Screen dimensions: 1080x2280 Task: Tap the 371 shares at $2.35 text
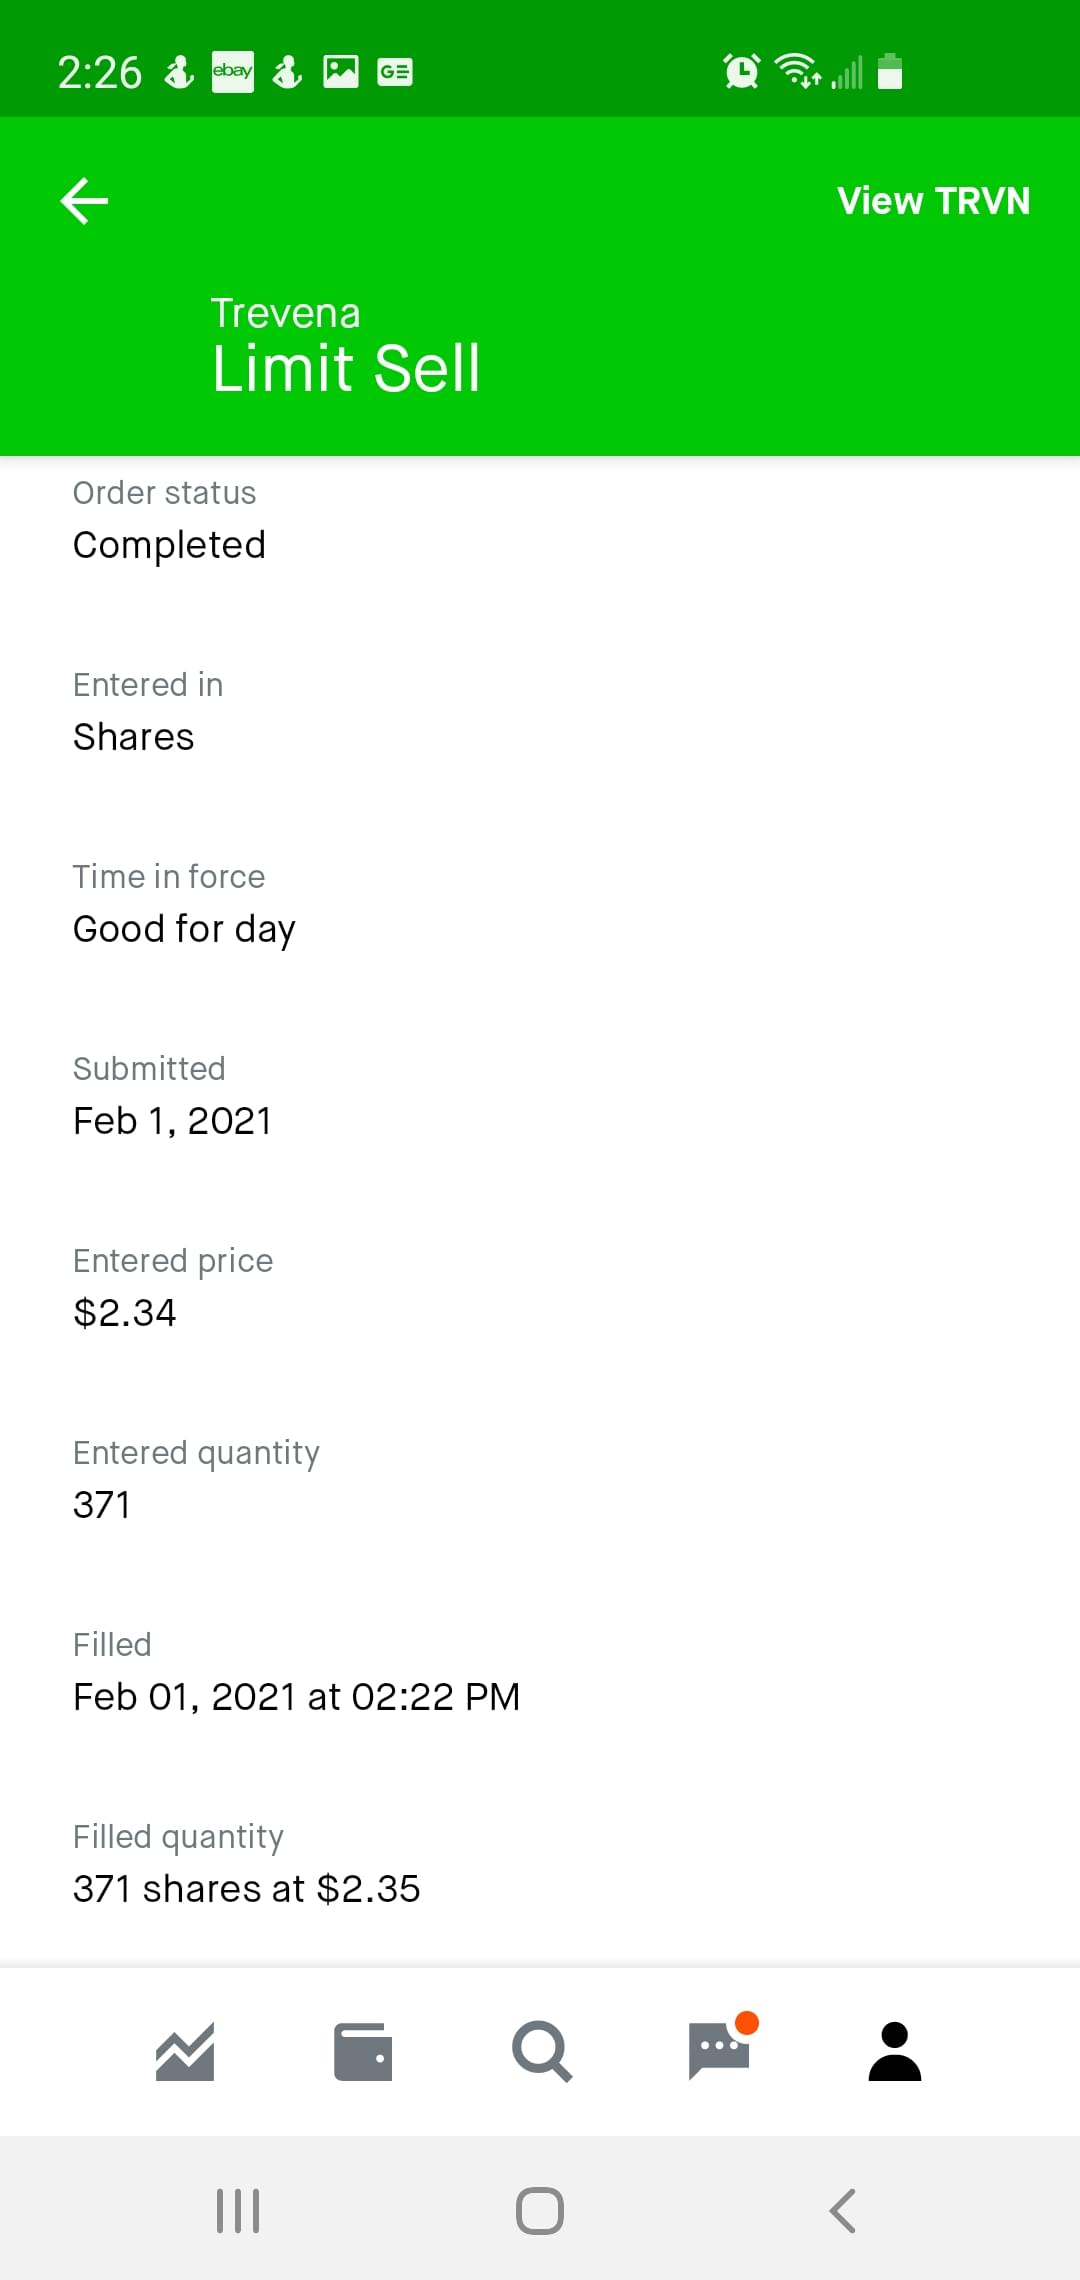247,1889
